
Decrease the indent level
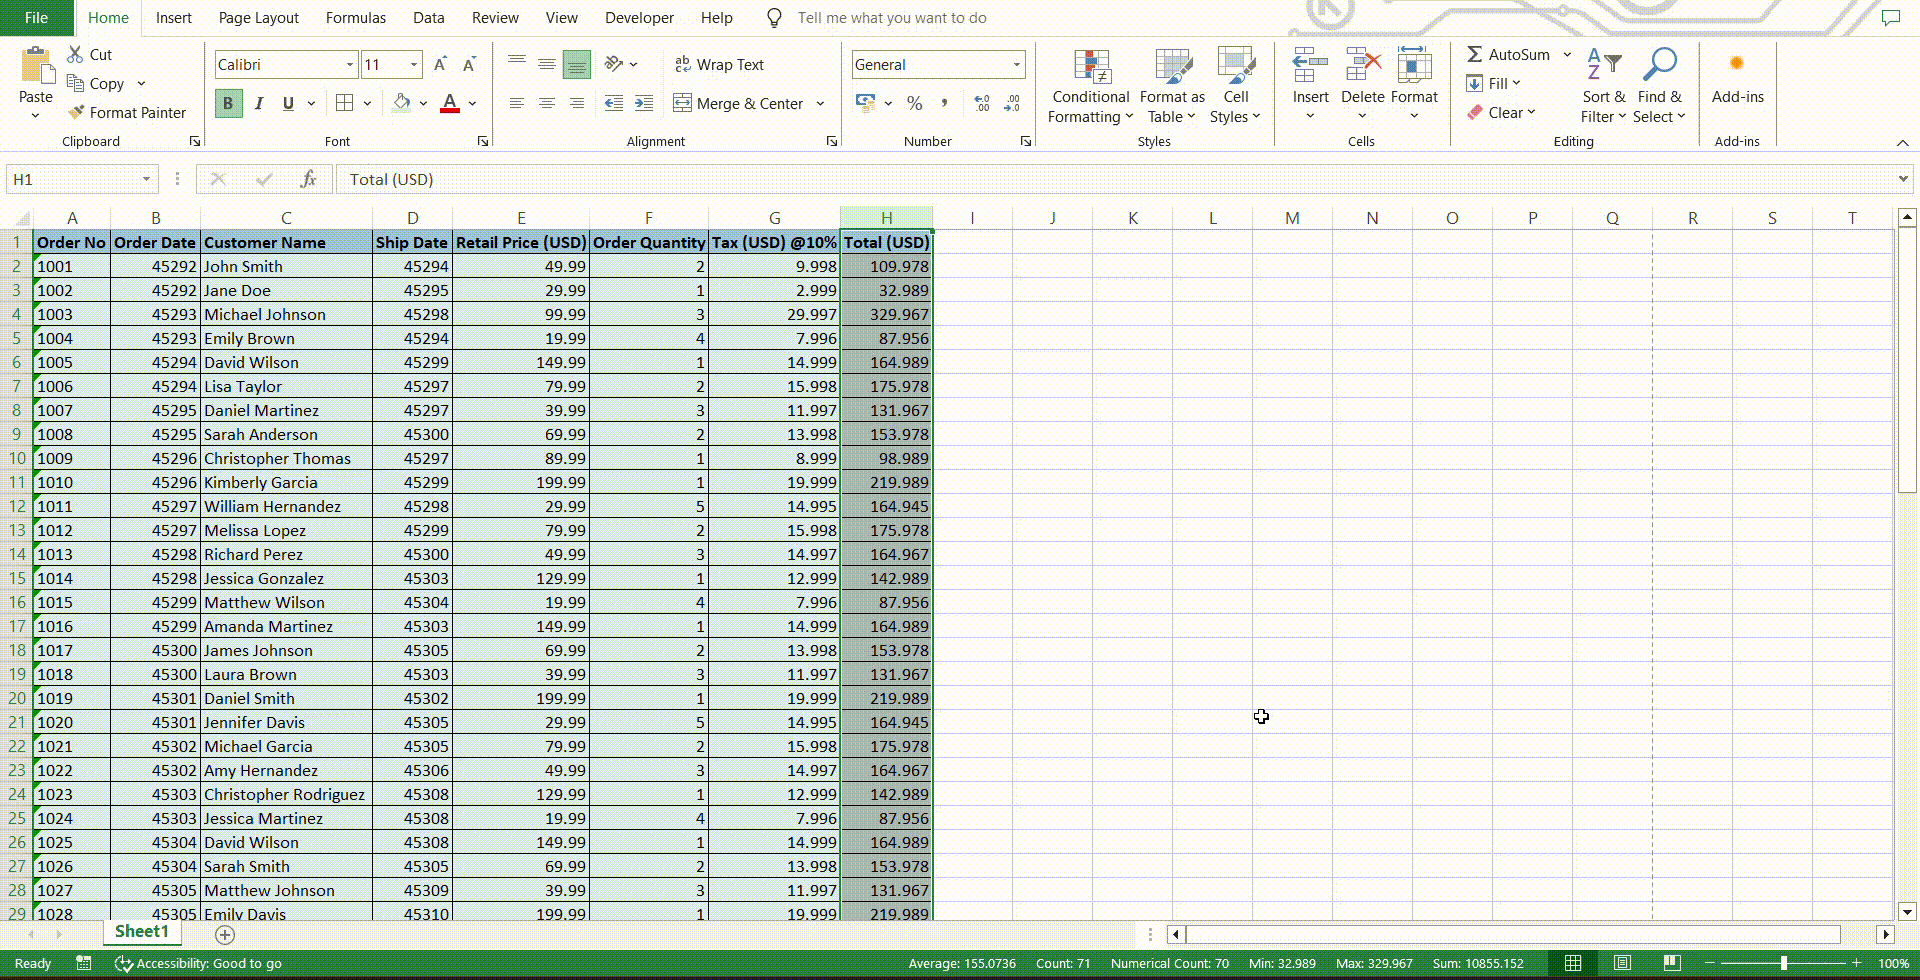click(614, 103)
